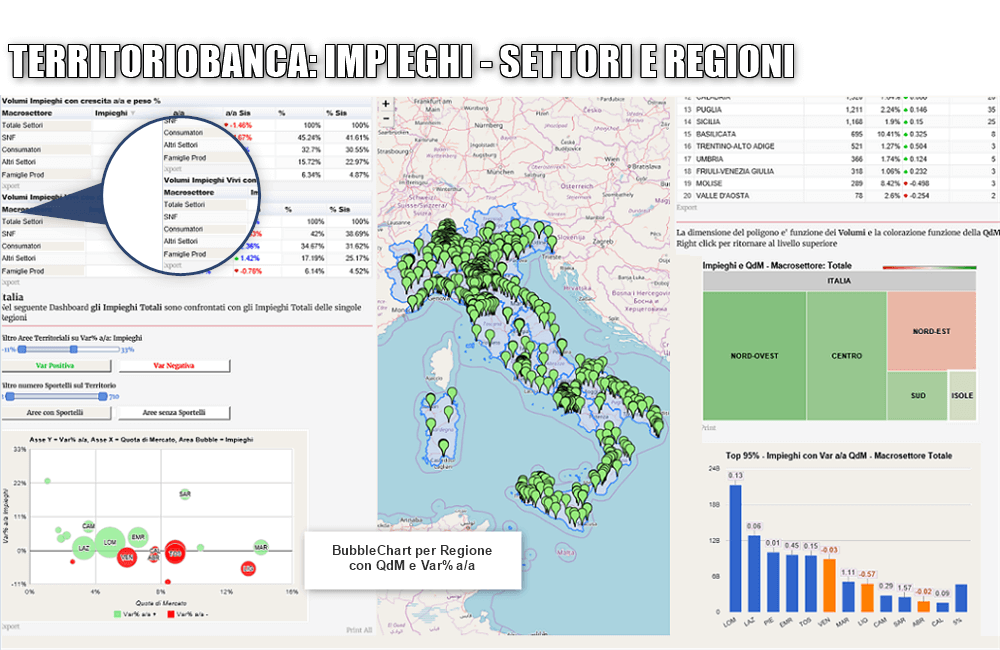
Task: Click Export under the regions ranking table
Action: (686, 207)
